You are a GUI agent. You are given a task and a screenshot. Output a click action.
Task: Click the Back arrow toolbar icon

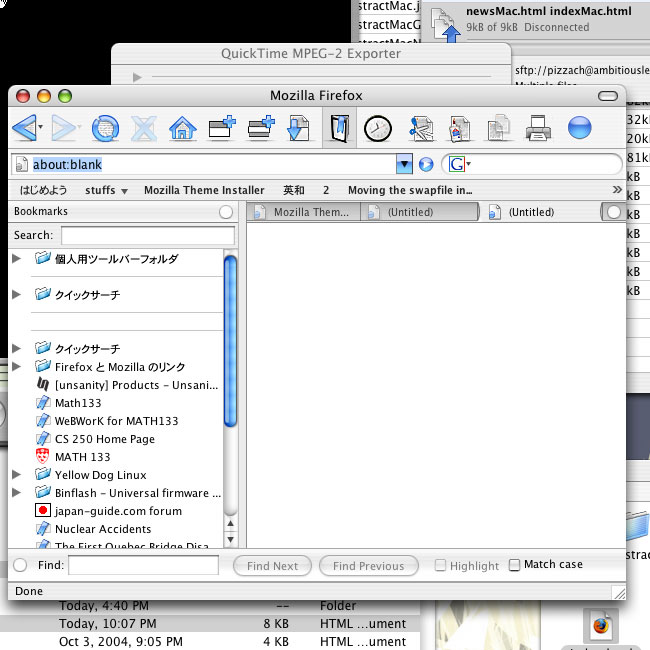pyautogui.click(x=24, y=128)
